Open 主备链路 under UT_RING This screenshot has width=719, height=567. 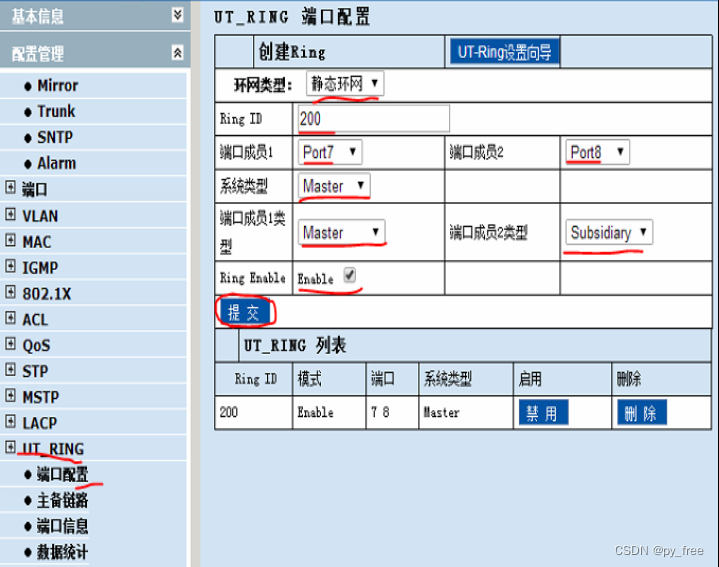(62, 500)
